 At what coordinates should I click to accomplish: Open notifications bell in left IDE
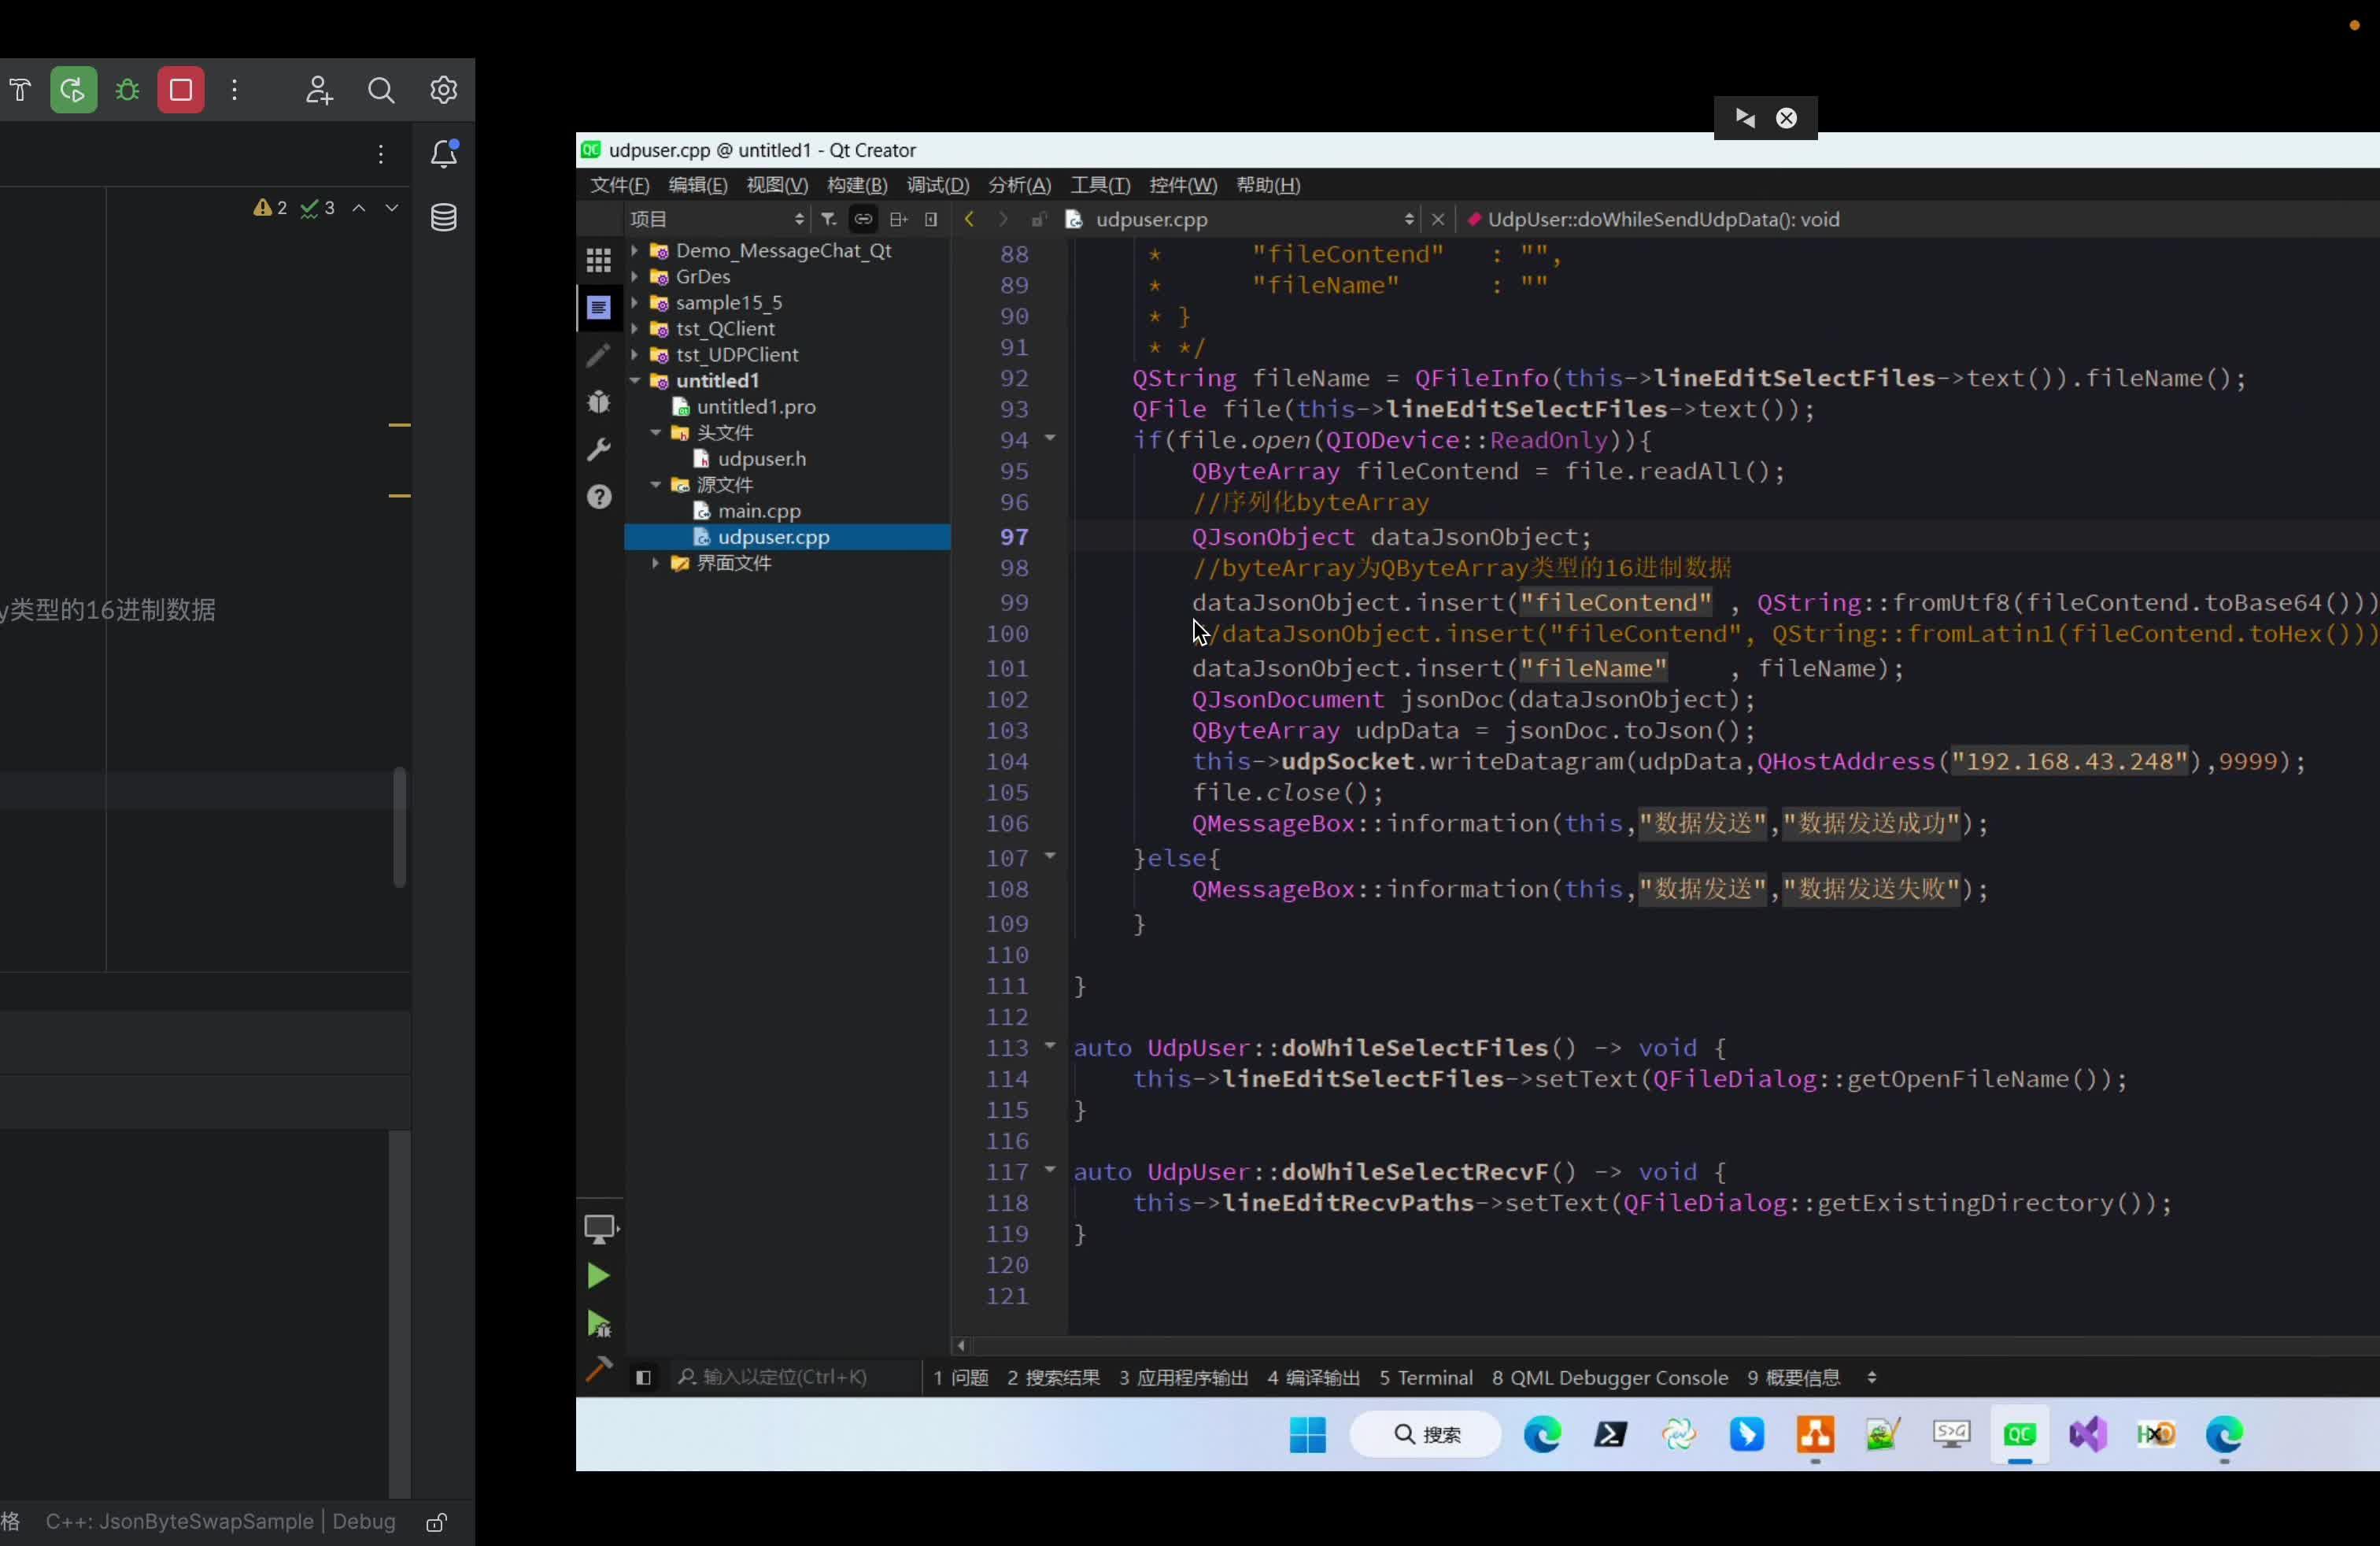click(444, 154)
